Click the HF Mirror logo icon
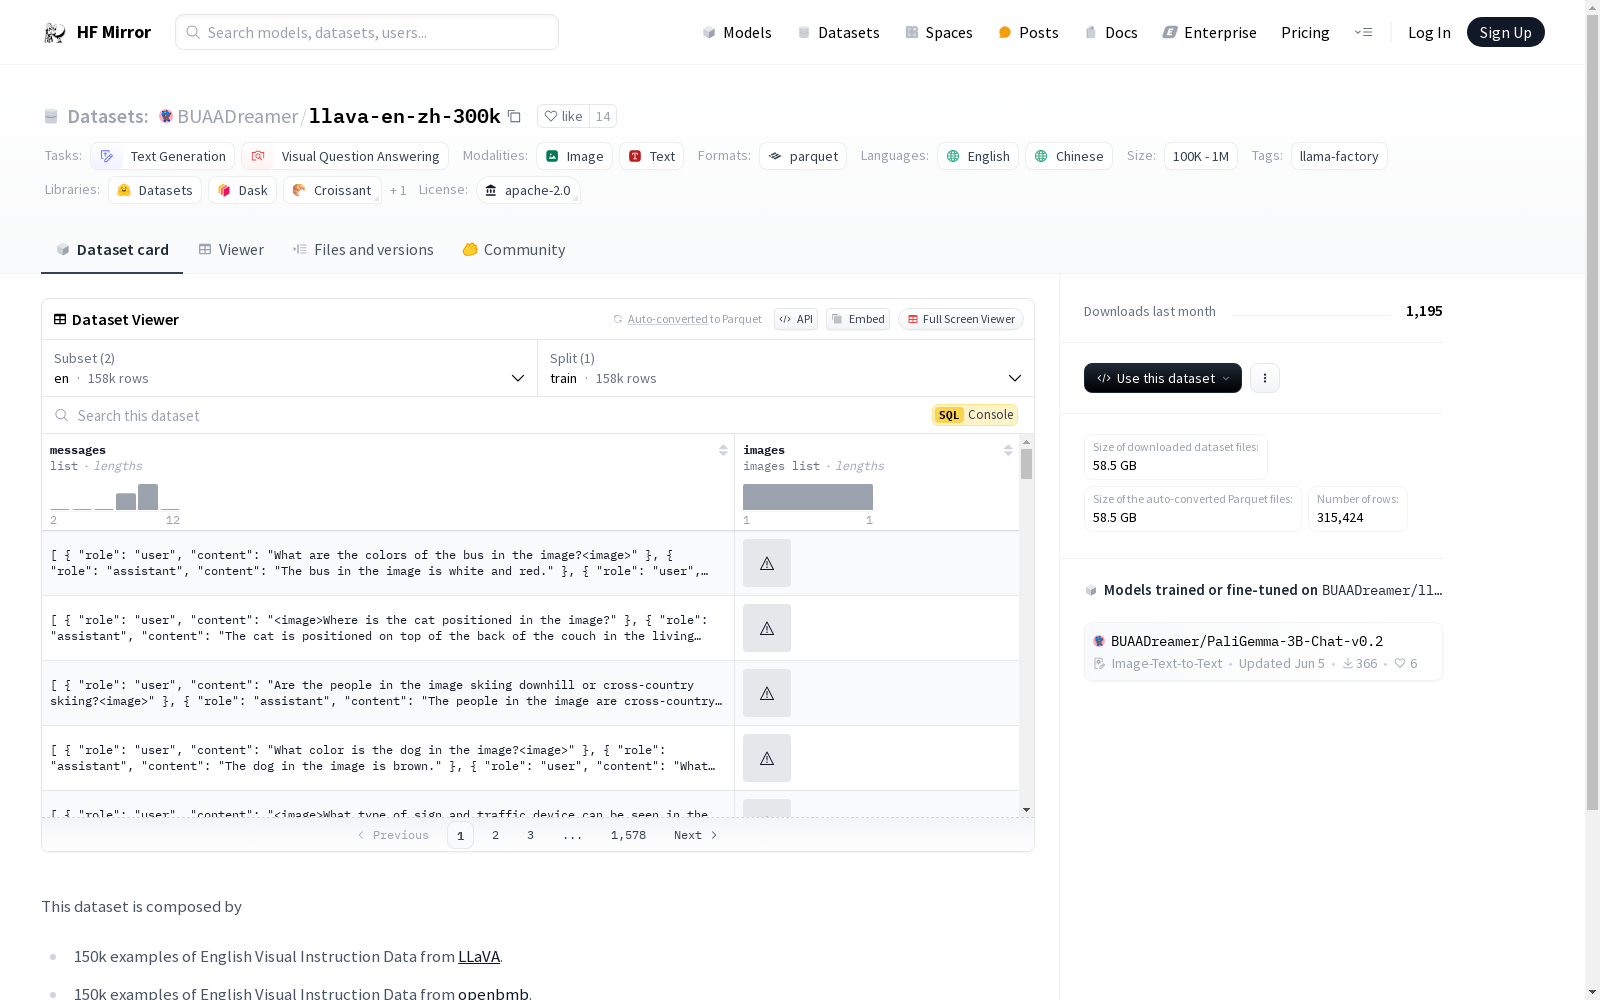 point(55,32)
